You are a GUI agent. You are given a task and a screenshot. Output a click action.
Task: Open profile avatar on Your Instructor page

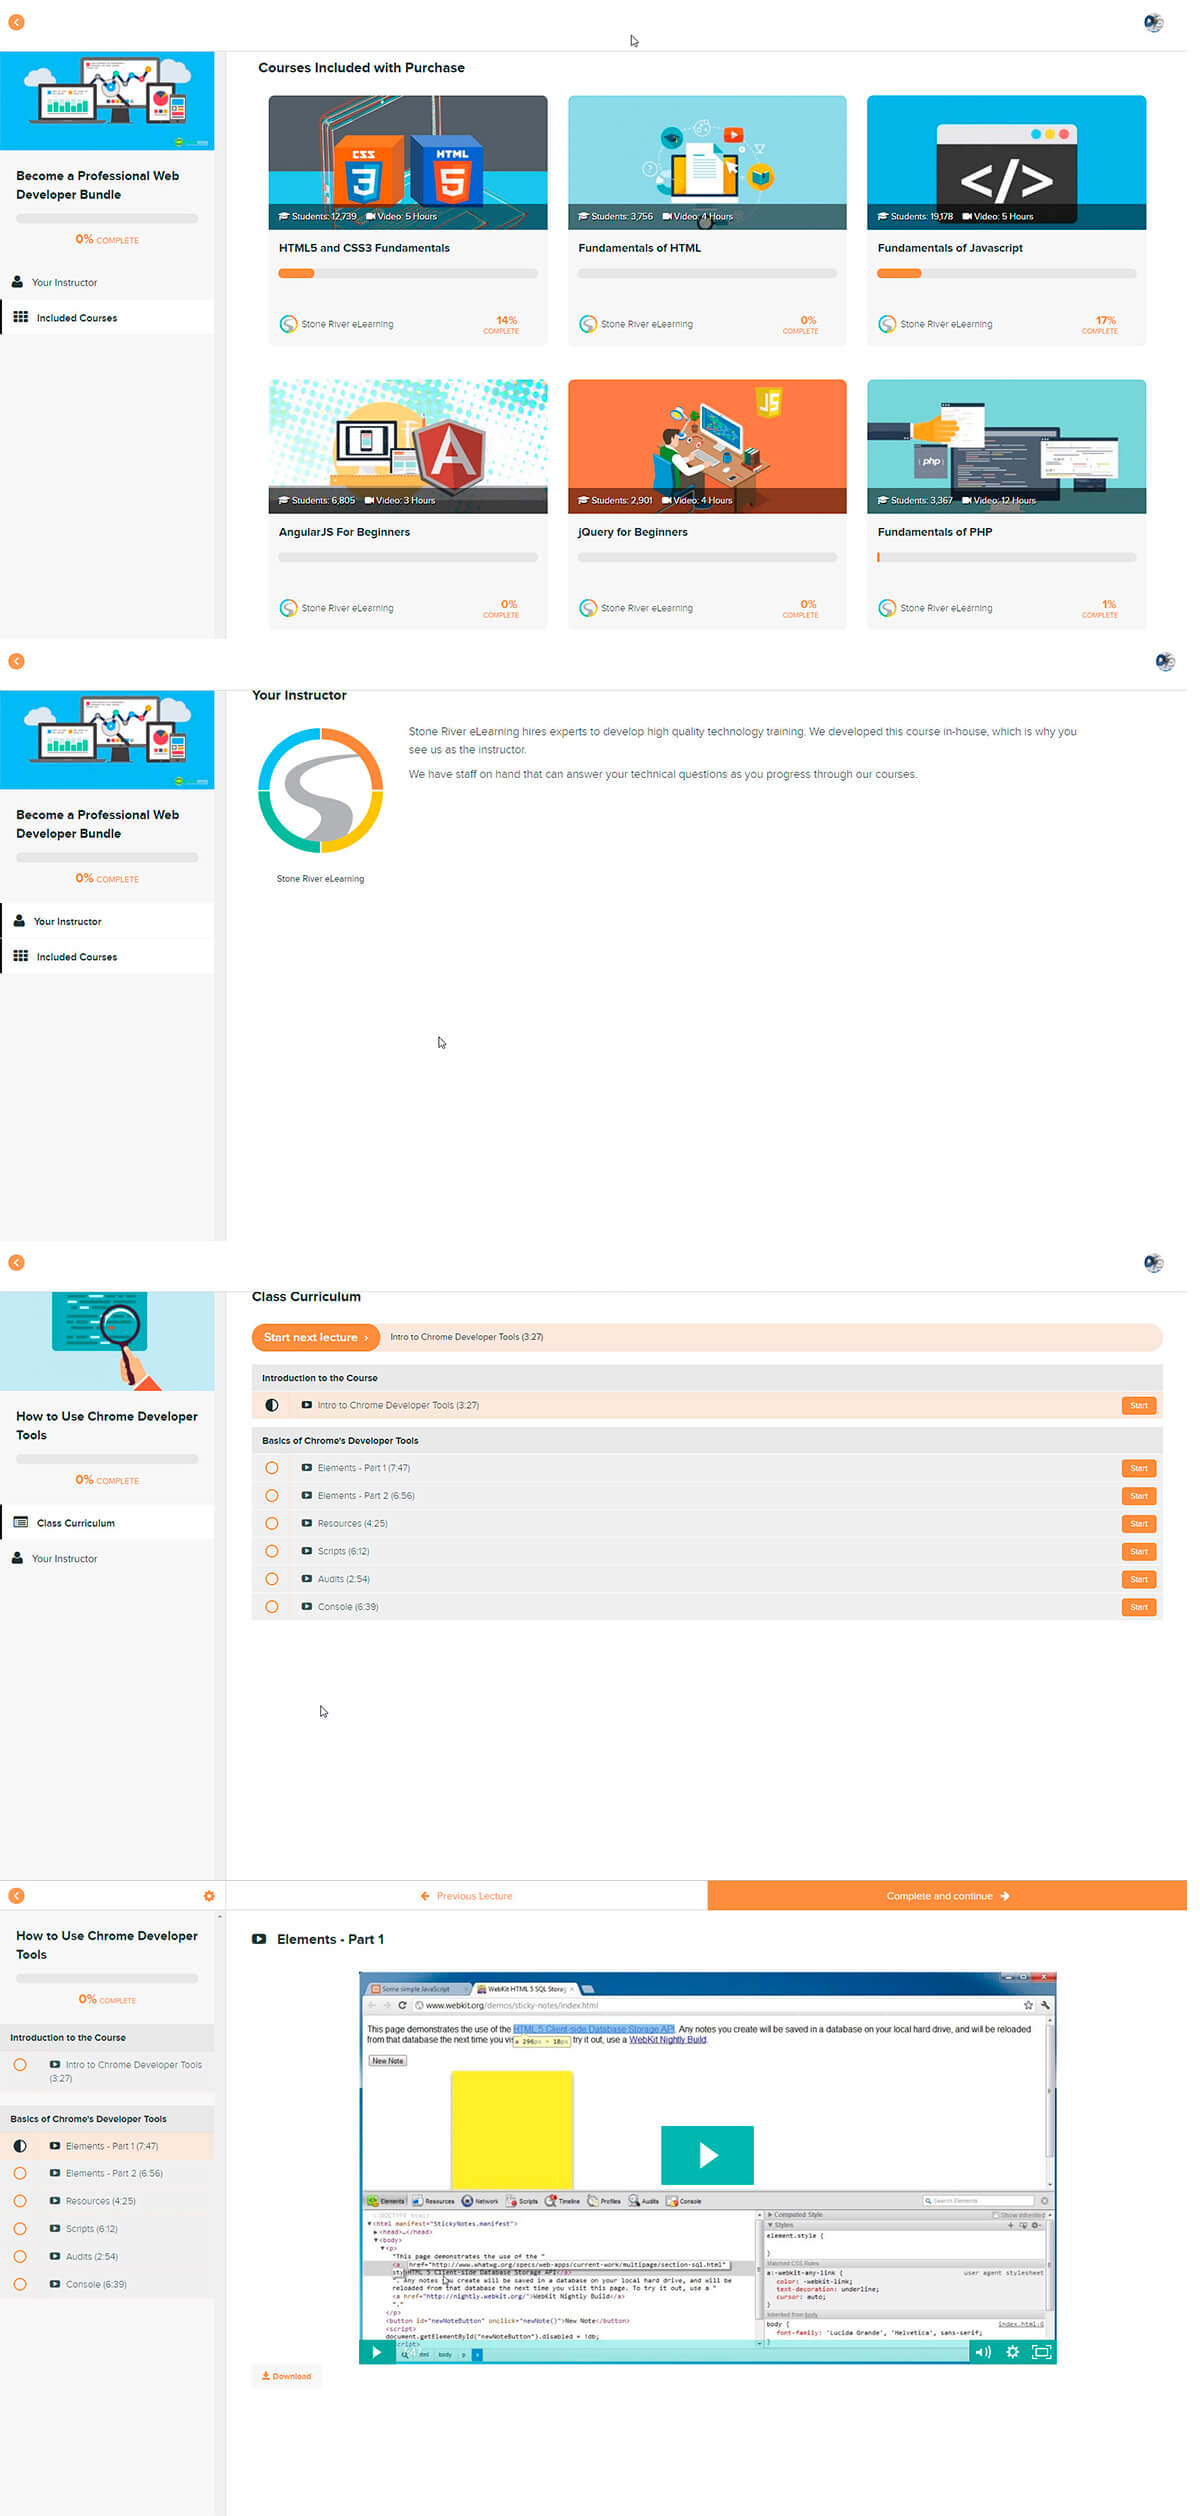[x=1164, y=661]
